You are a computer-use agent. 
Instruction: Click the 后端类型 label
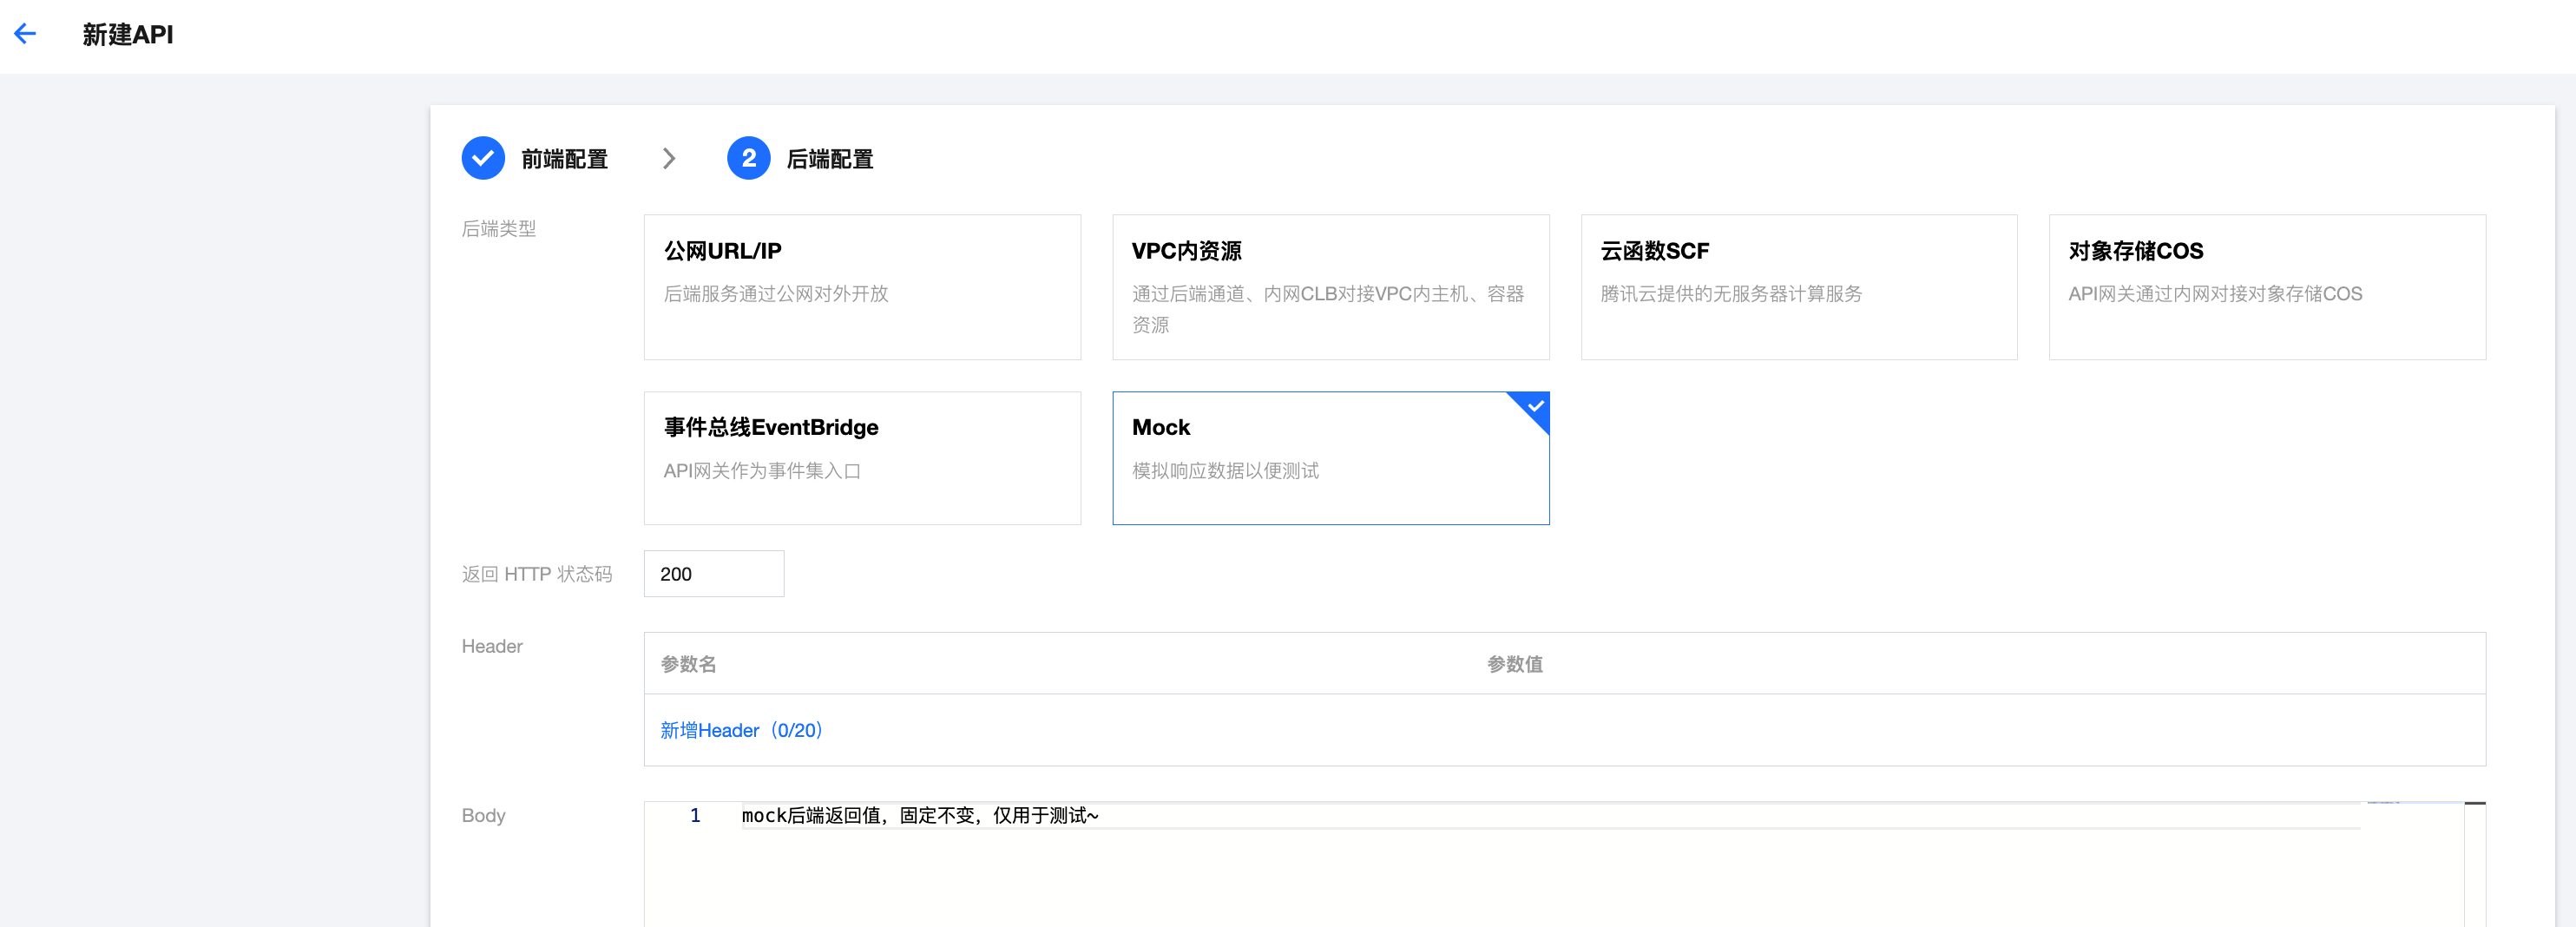499,229
